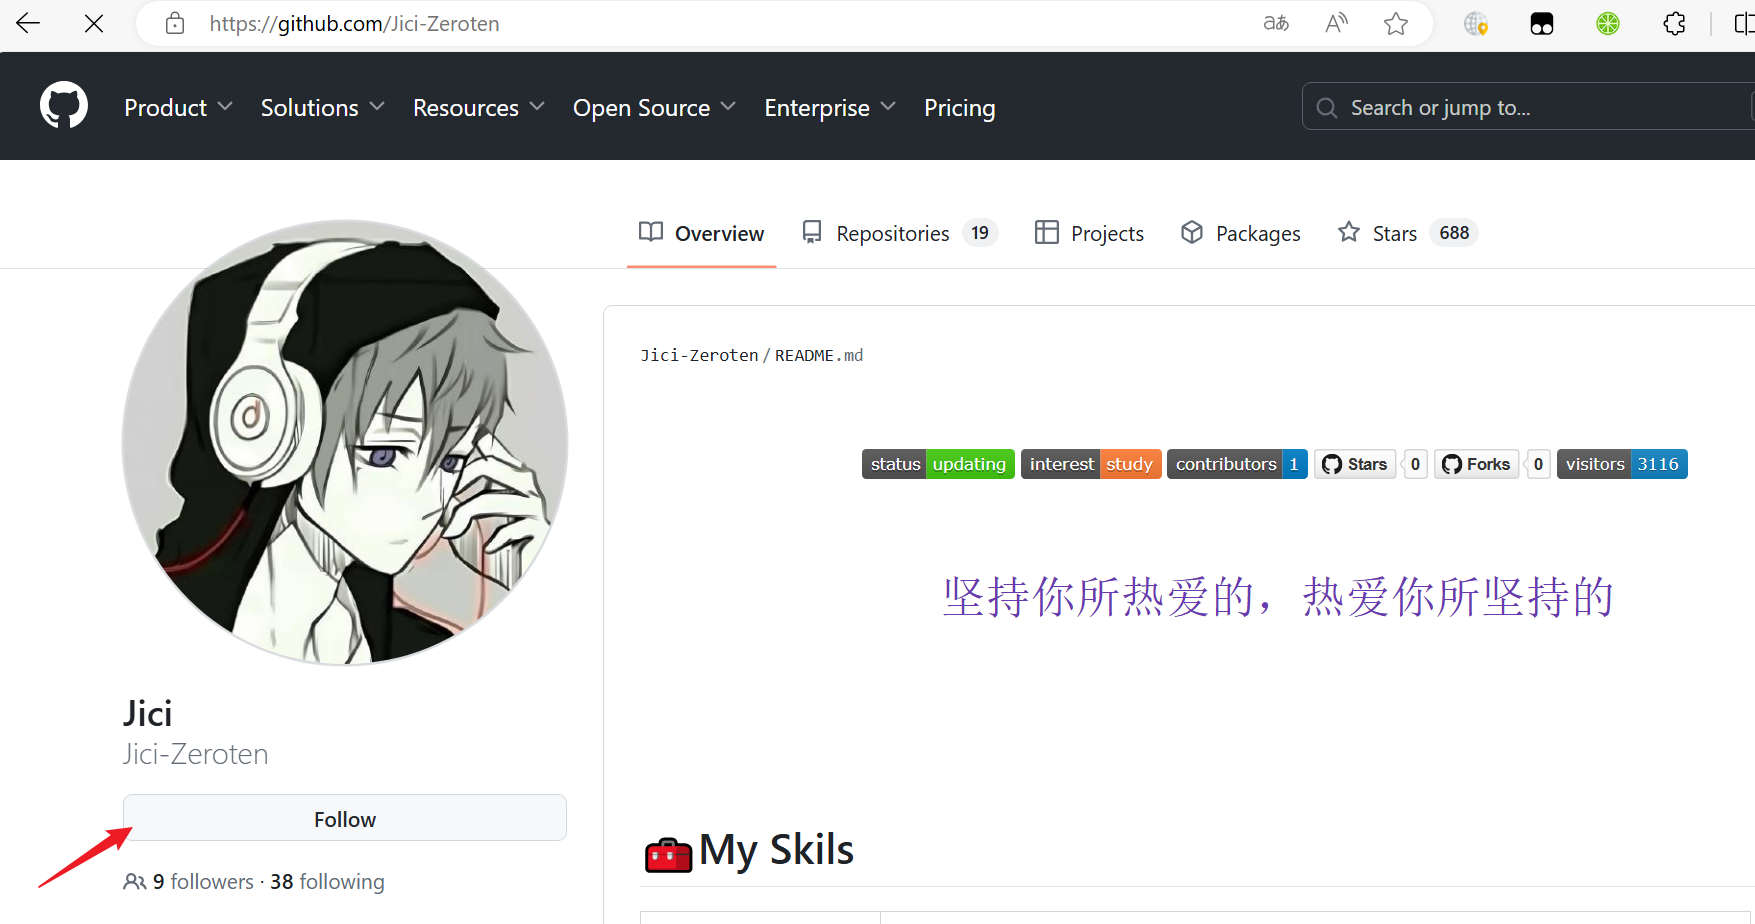Click the stars count 688
The width and height of the screenshot is (1755, 924).
(1454, 232)
